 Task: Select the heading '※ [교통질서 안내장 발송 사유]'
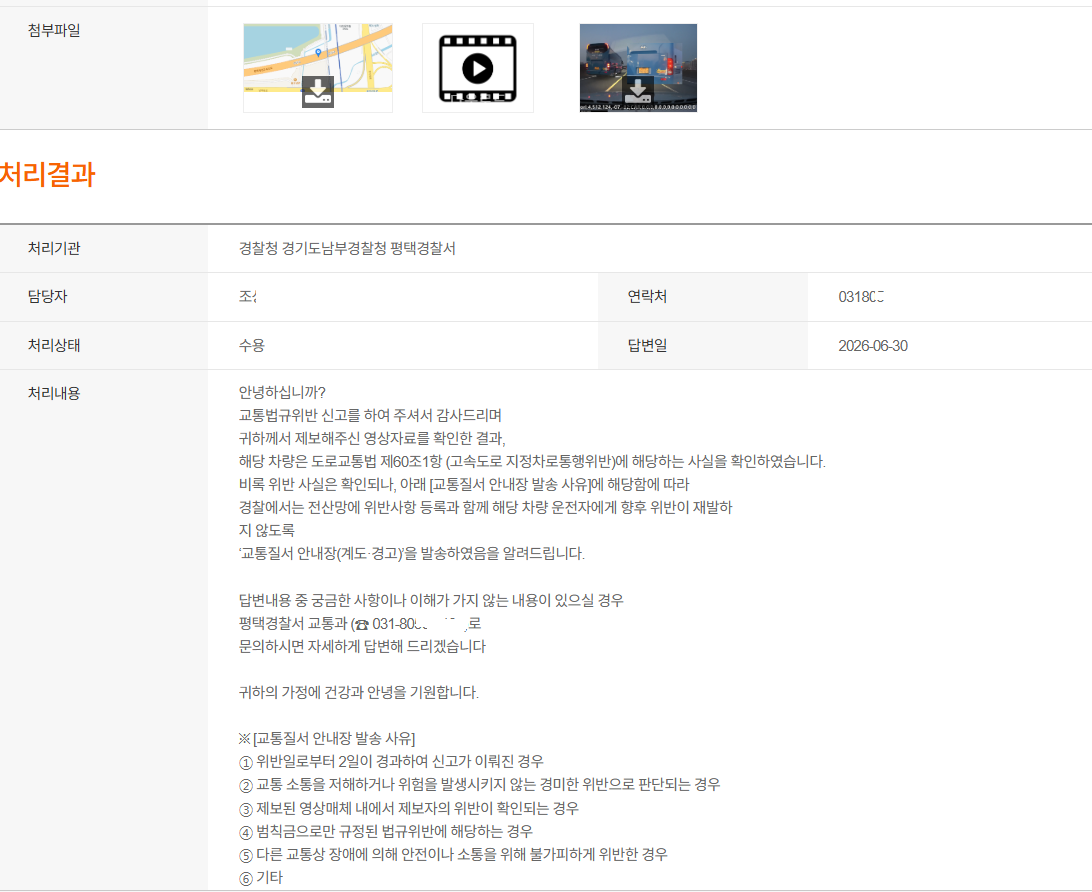(327, 739)
